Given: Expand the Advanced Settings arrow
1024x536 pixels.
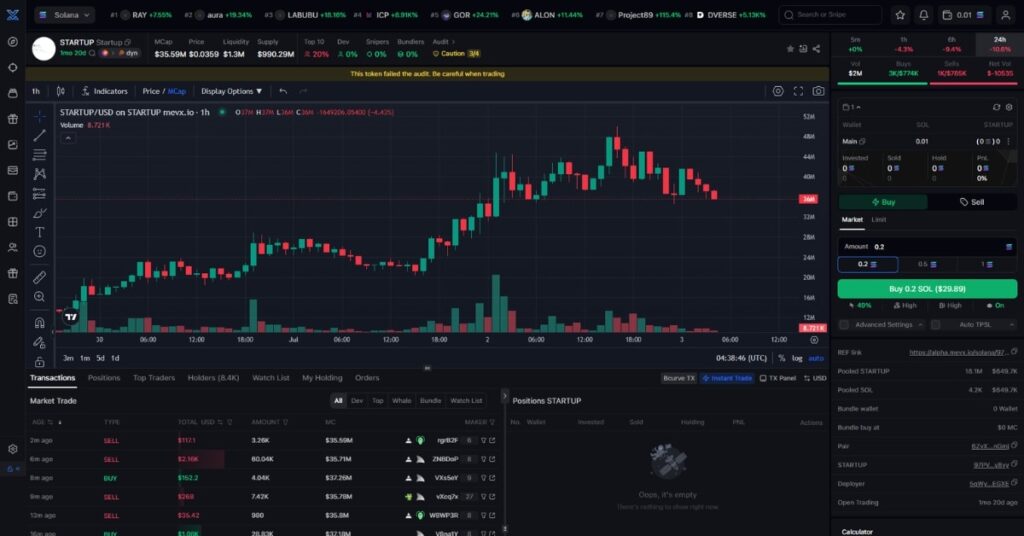Looking at the screenshot, I should pyautogui.click(x=920, y=324).
